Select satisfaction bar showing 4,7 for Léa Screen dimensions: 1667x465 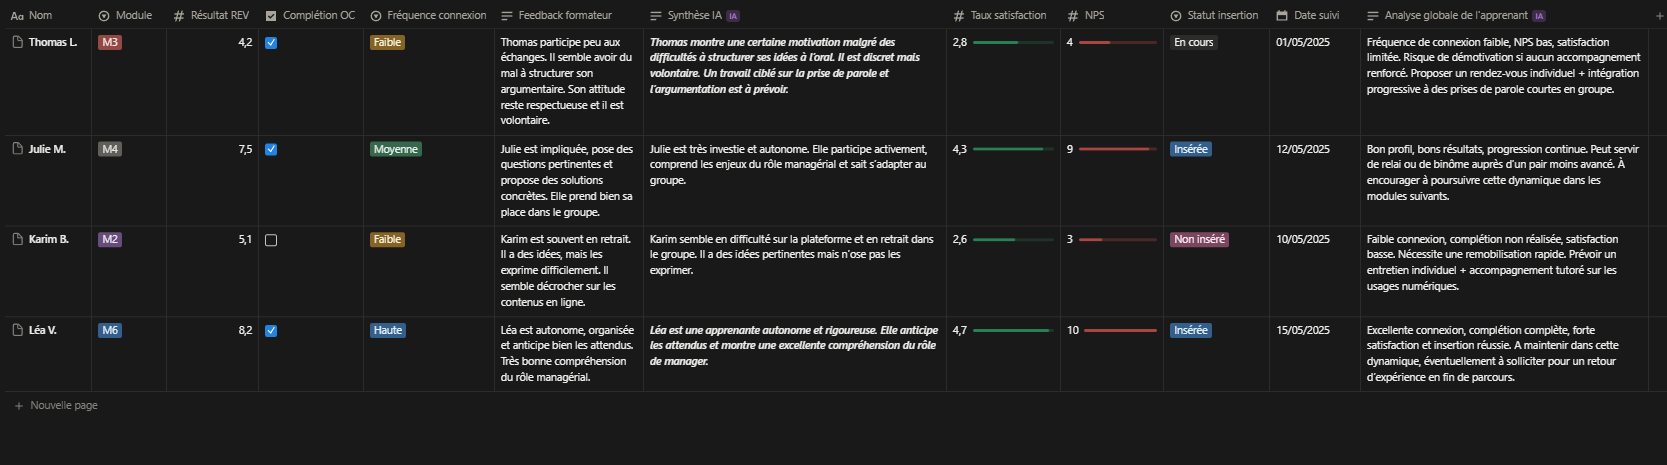tap(1013, 331)
